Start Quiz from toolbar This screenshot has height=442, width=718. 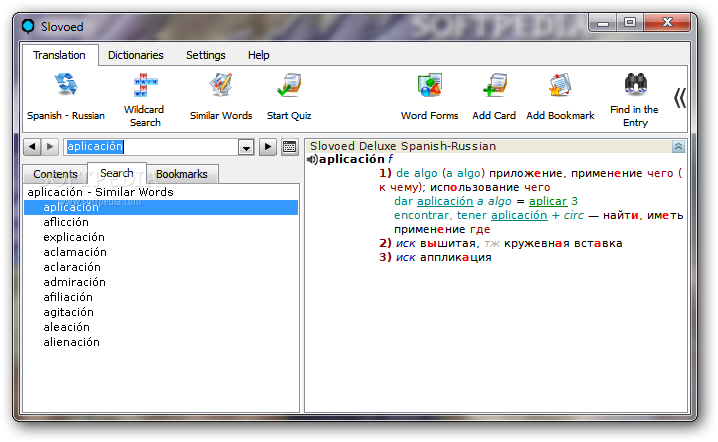(289, 96)
